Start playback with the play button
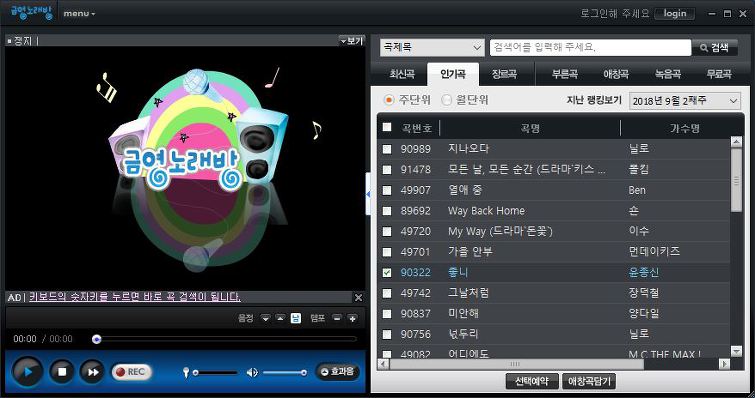The height and width of the screenshot is (398, 755). point(27,372)
